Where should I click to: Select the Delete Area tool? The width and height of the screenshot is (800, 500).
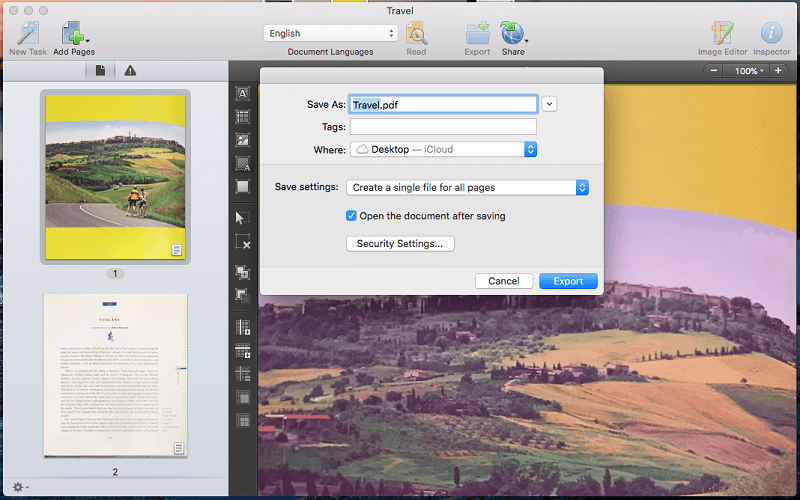243,241
